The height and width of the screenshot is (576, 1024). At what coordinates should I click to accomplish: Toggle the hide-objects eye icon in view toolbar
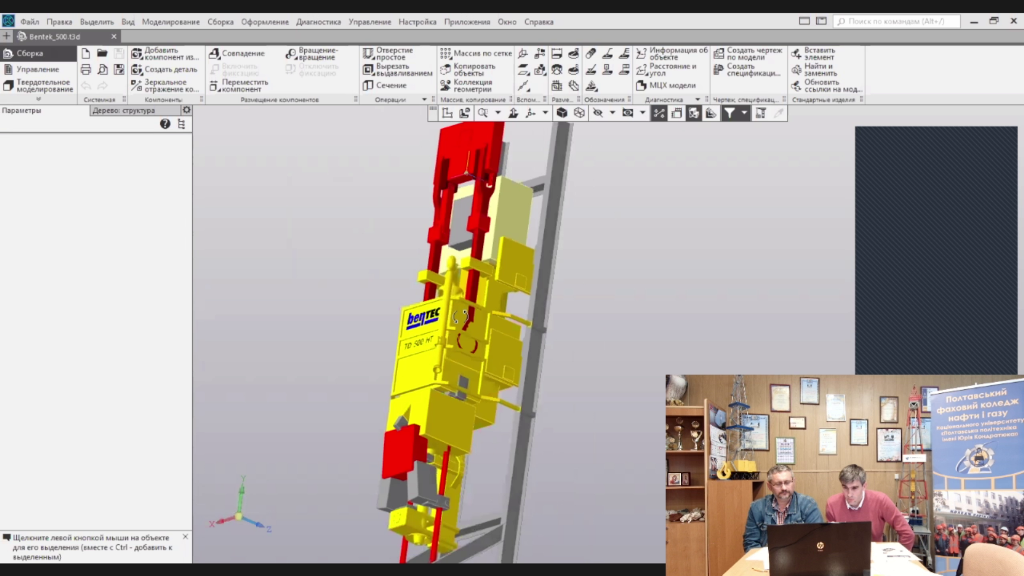tap(598, 113)
